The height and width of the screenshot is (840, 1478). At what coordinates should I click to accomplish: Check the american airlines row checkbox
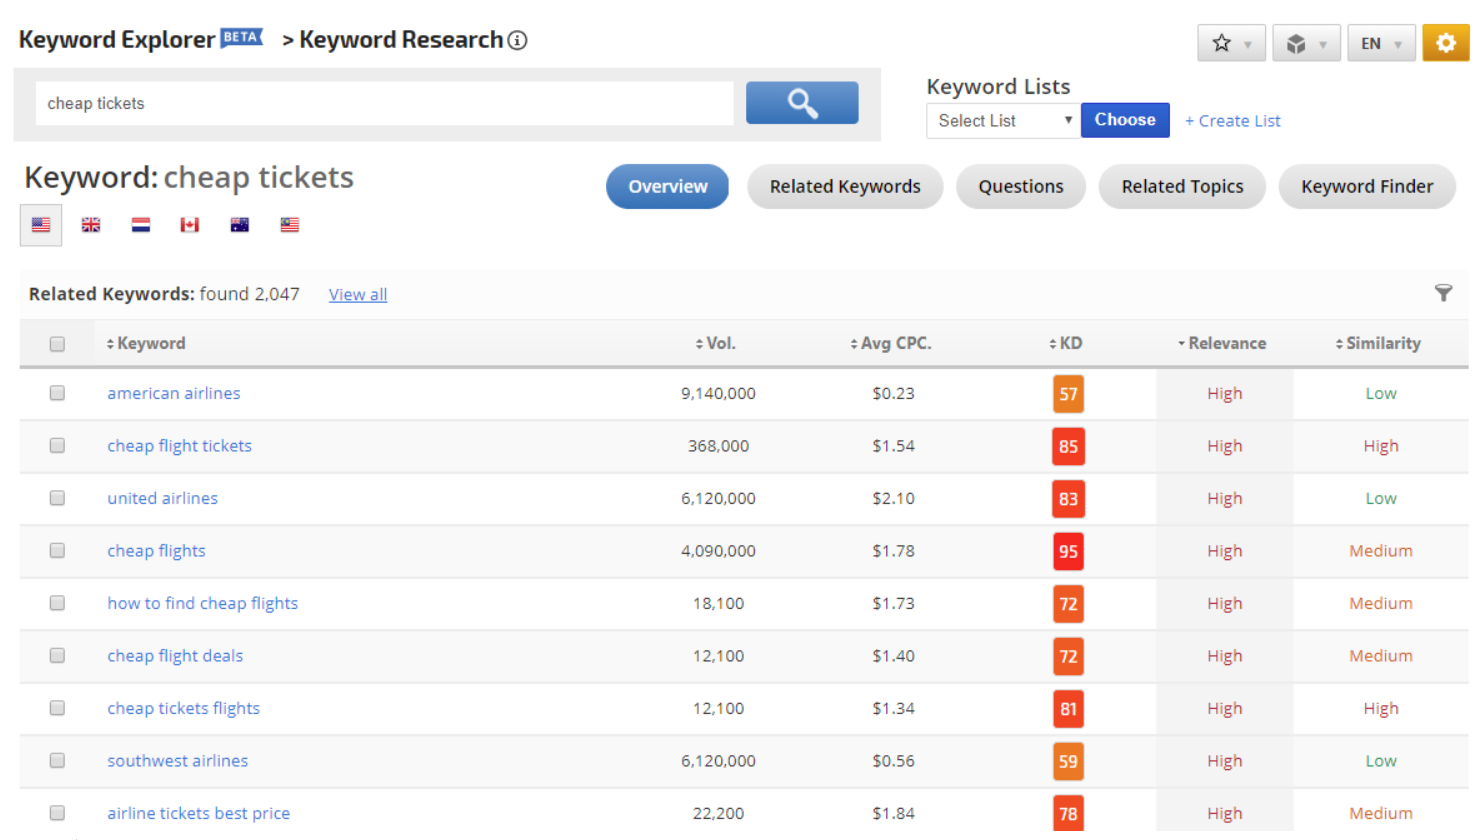point(57,393)
